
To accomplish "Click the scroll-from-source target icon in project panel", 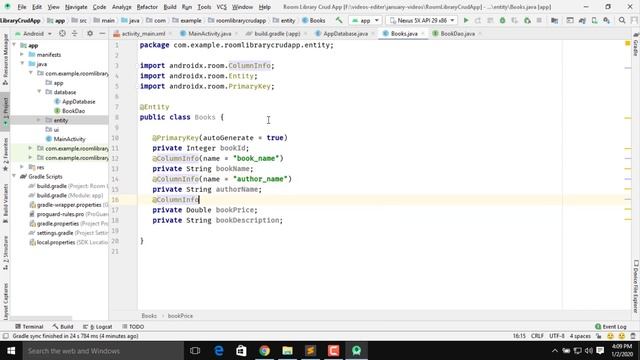I will coord(62,33).
